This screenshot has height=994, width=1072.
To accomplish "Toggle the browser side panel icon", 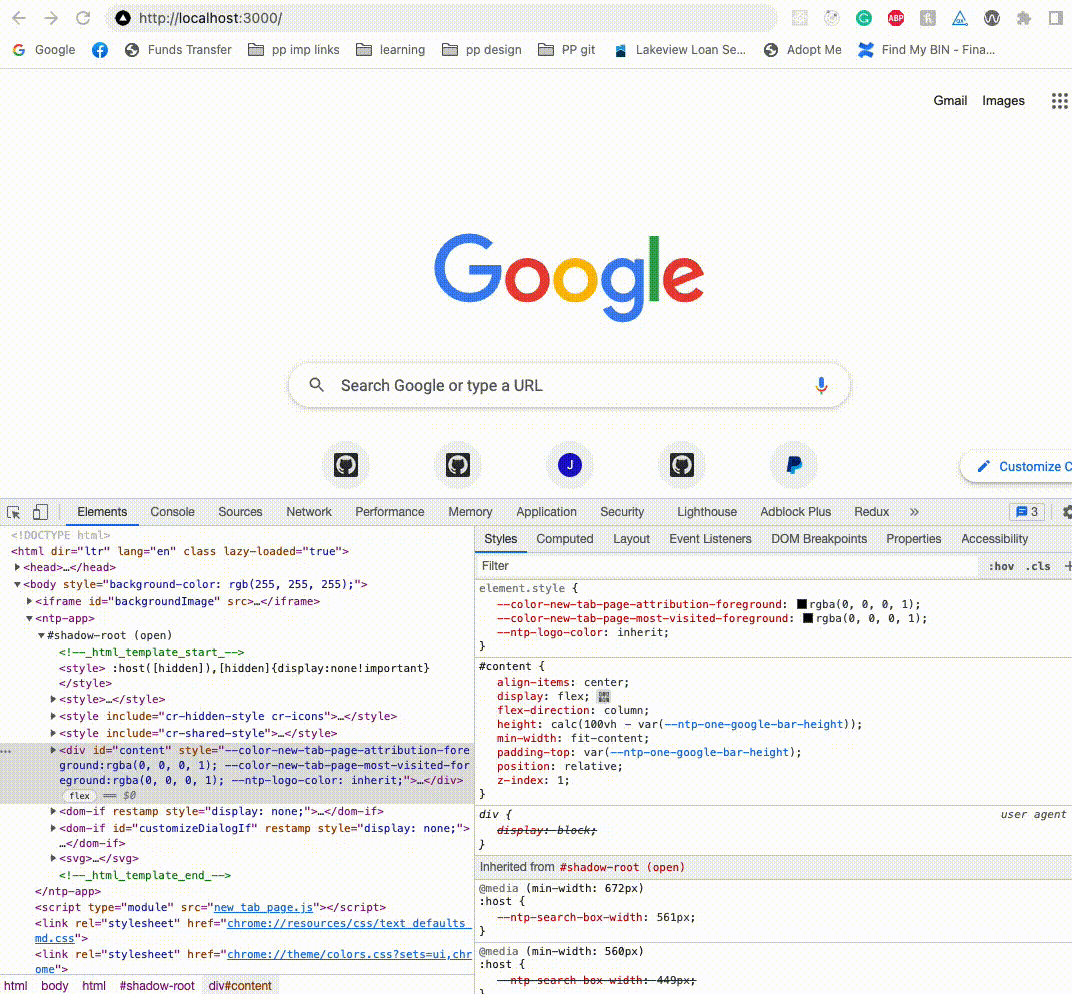I will (1056, 18).
